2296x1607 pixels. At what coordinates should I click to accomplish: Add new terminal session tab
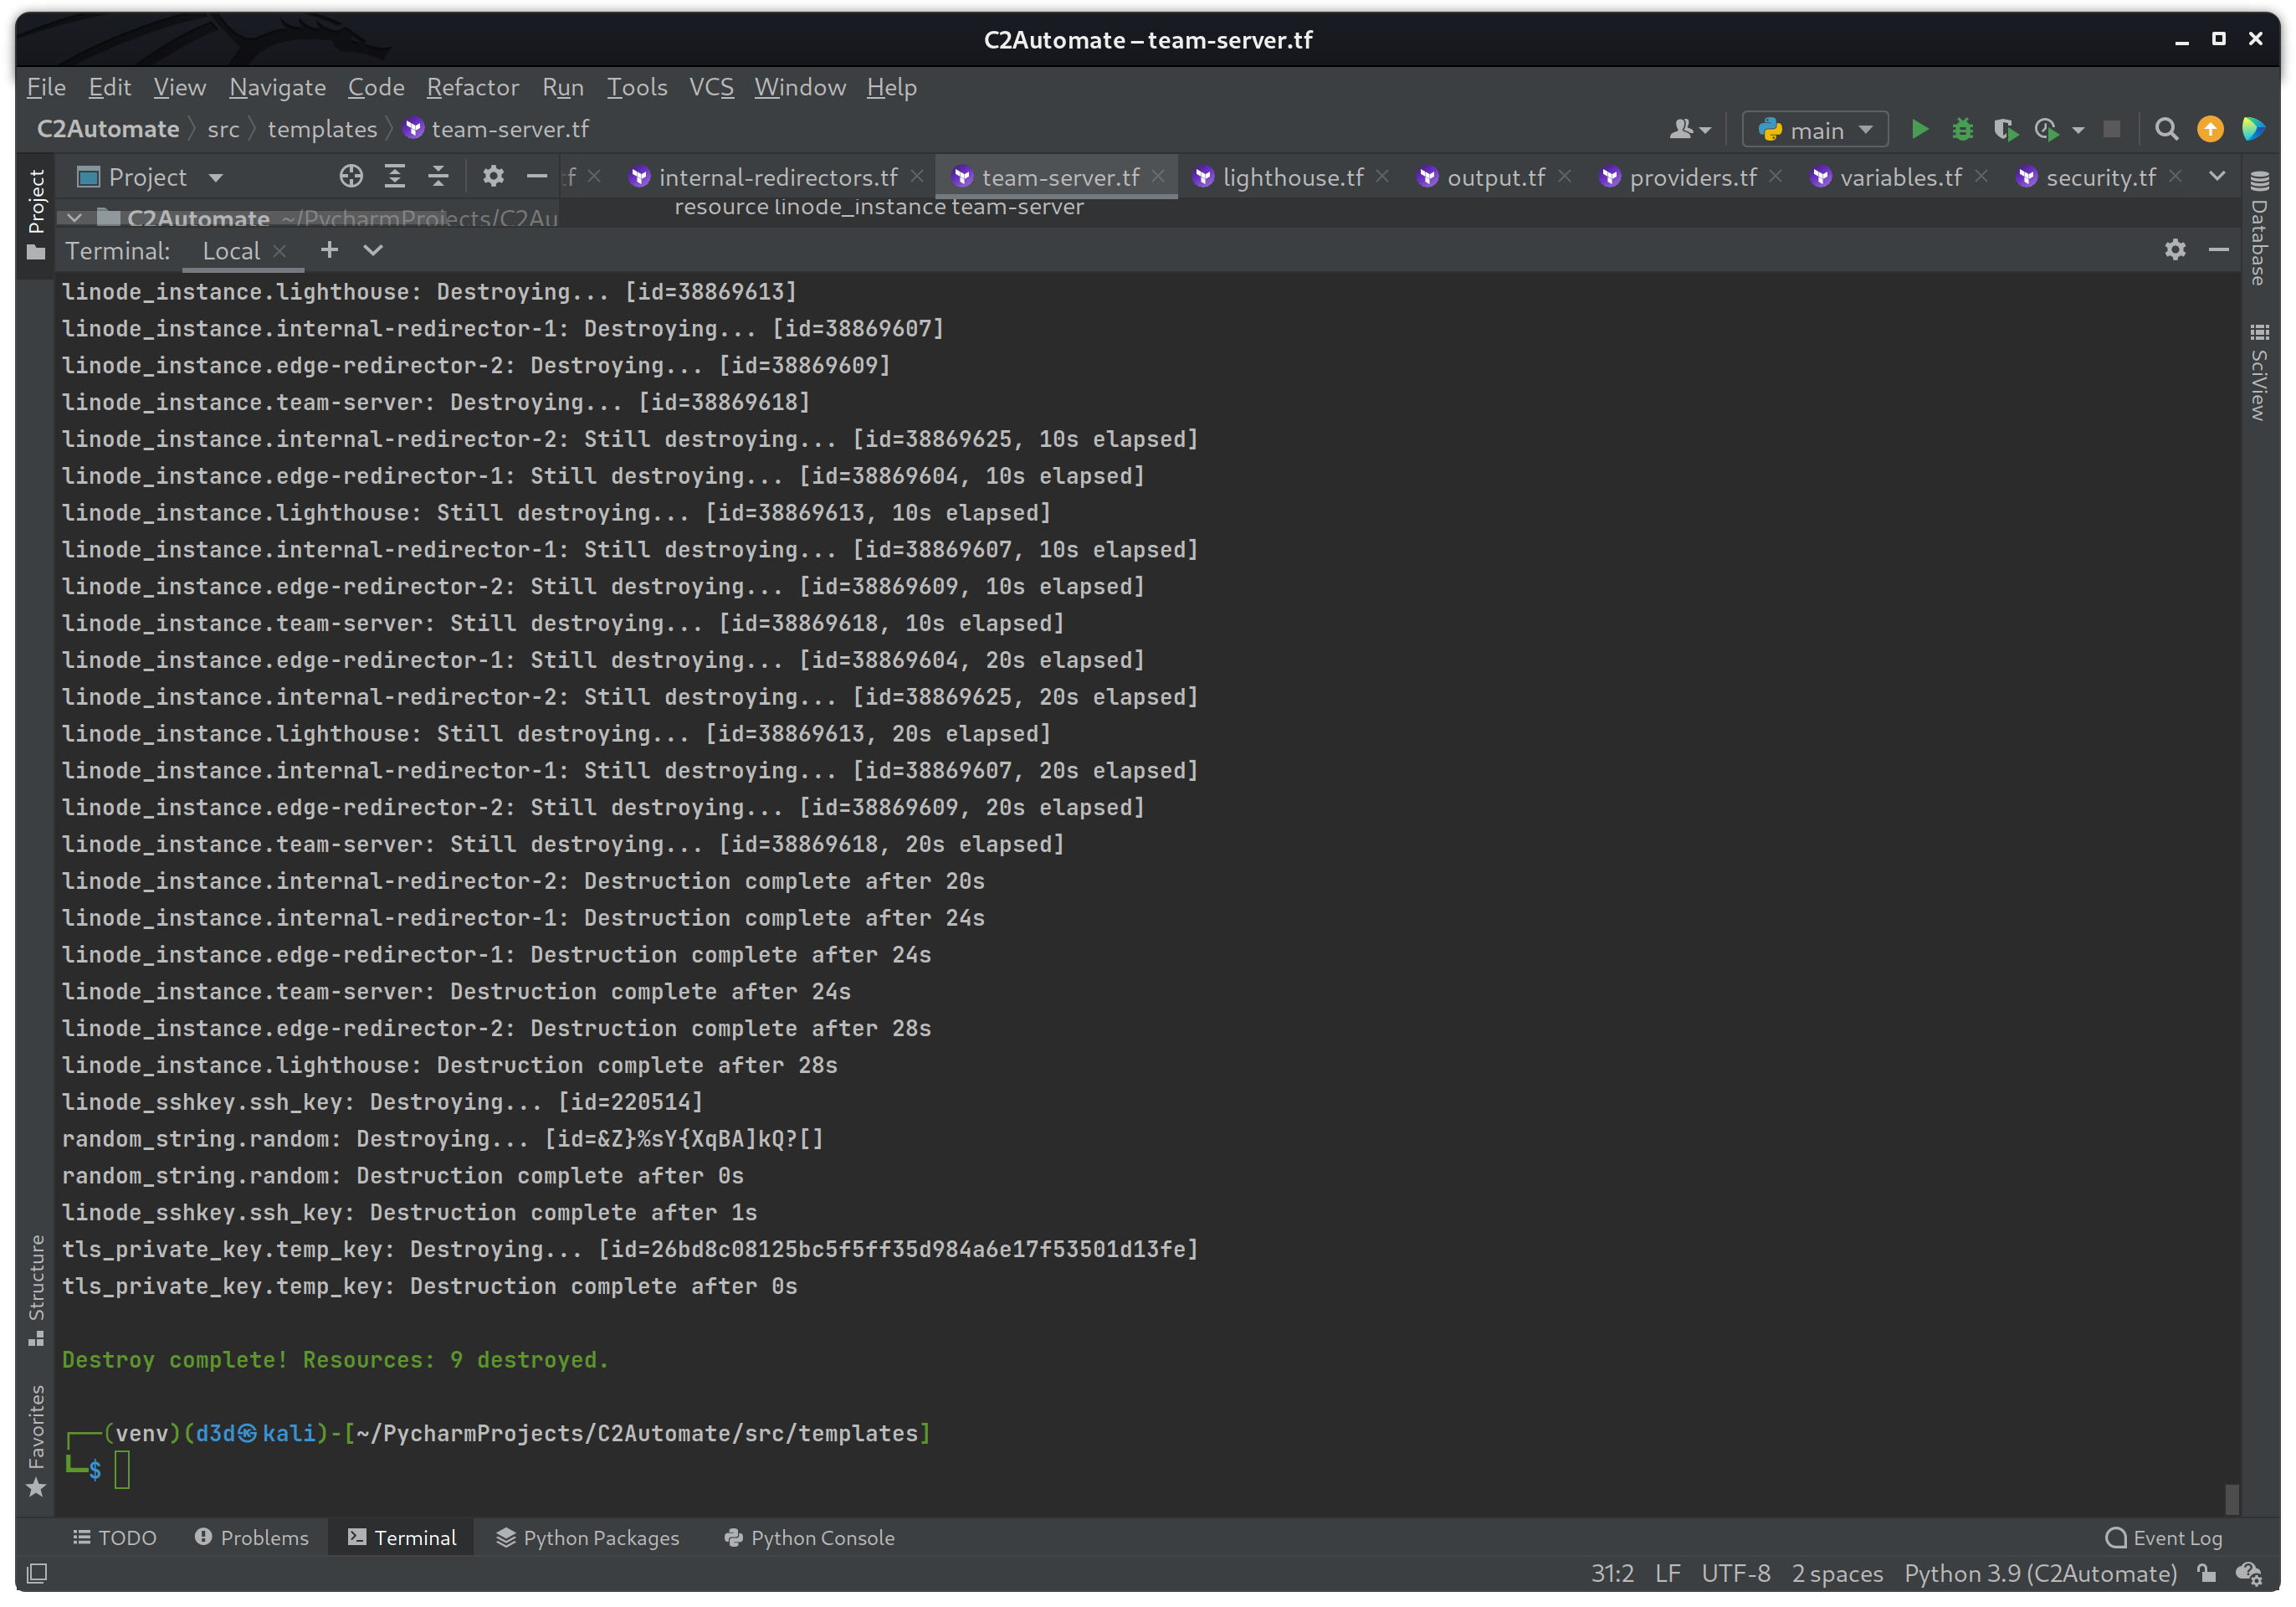tap(329, 250)
